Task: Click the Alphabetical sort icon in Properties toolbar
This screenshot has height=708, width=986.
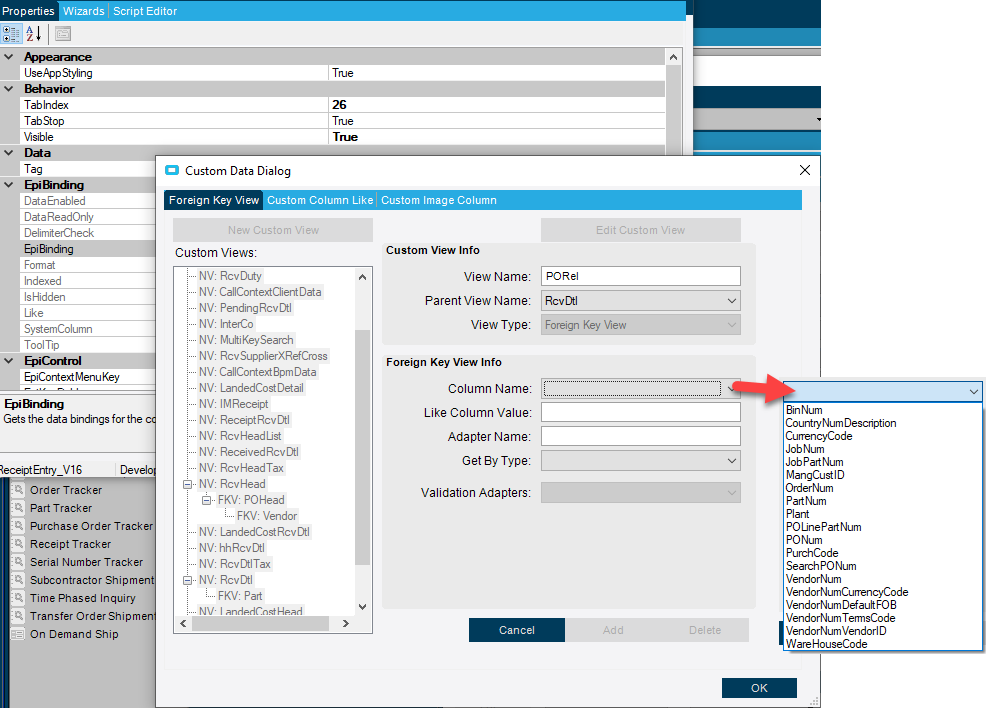Action: (x=33, y=33)
